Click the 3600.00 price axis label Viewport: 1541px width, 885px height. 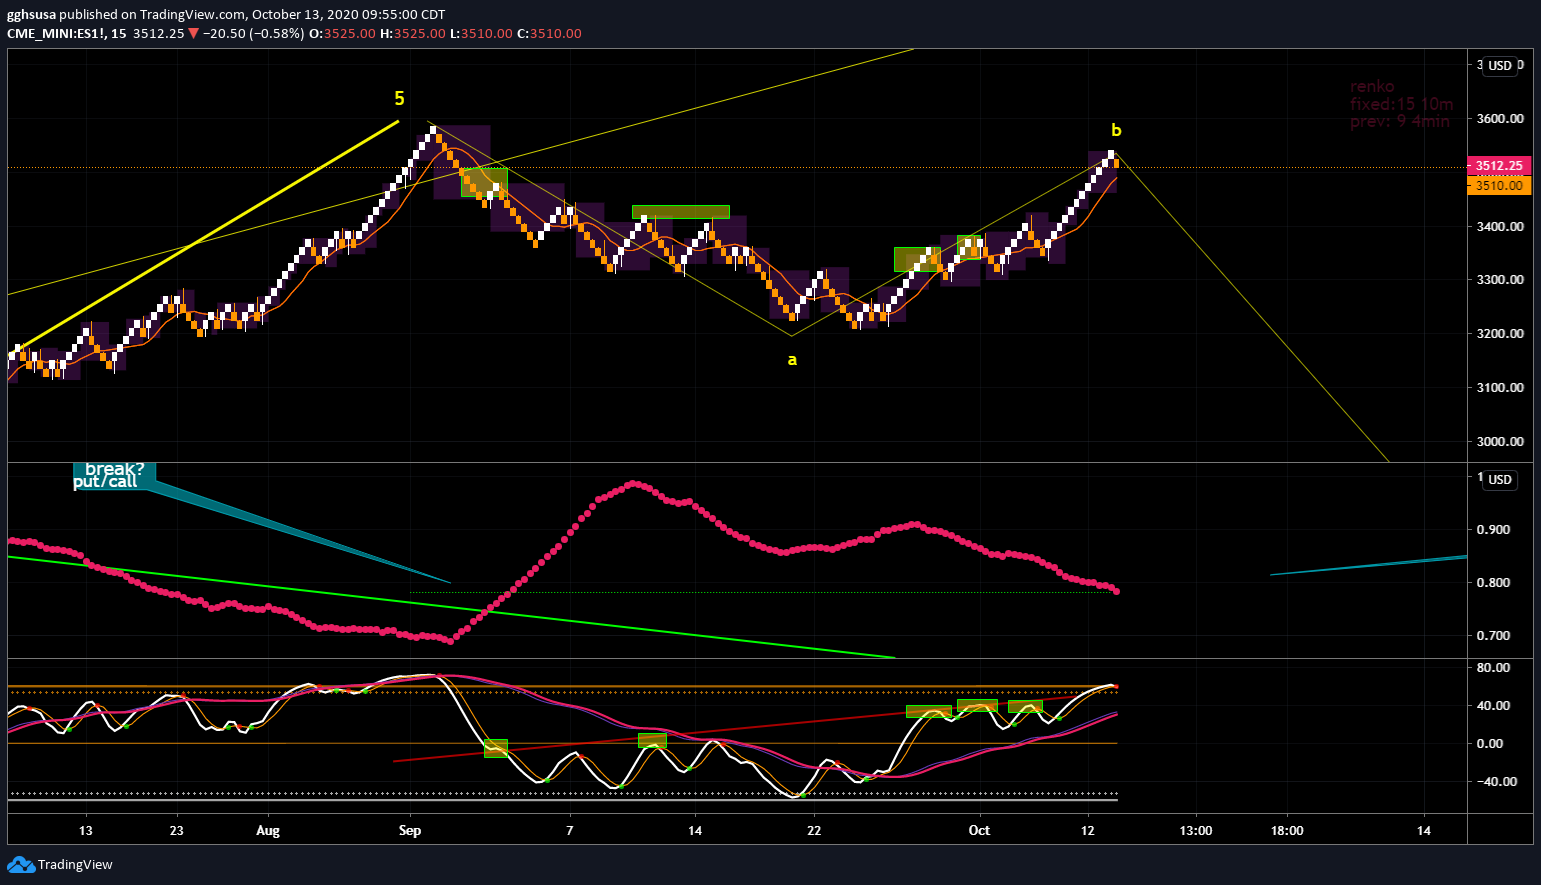click(x=1500, y=119)
